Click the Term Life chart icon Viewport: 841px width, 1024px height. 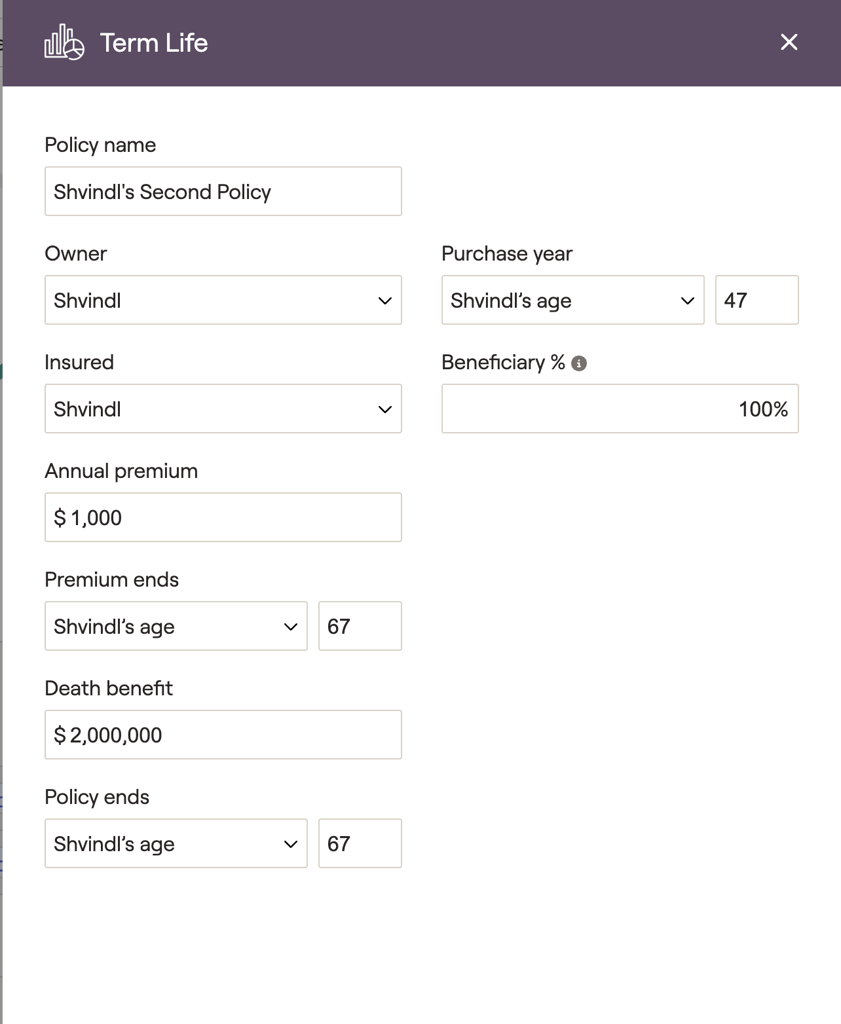click(64, 43)
